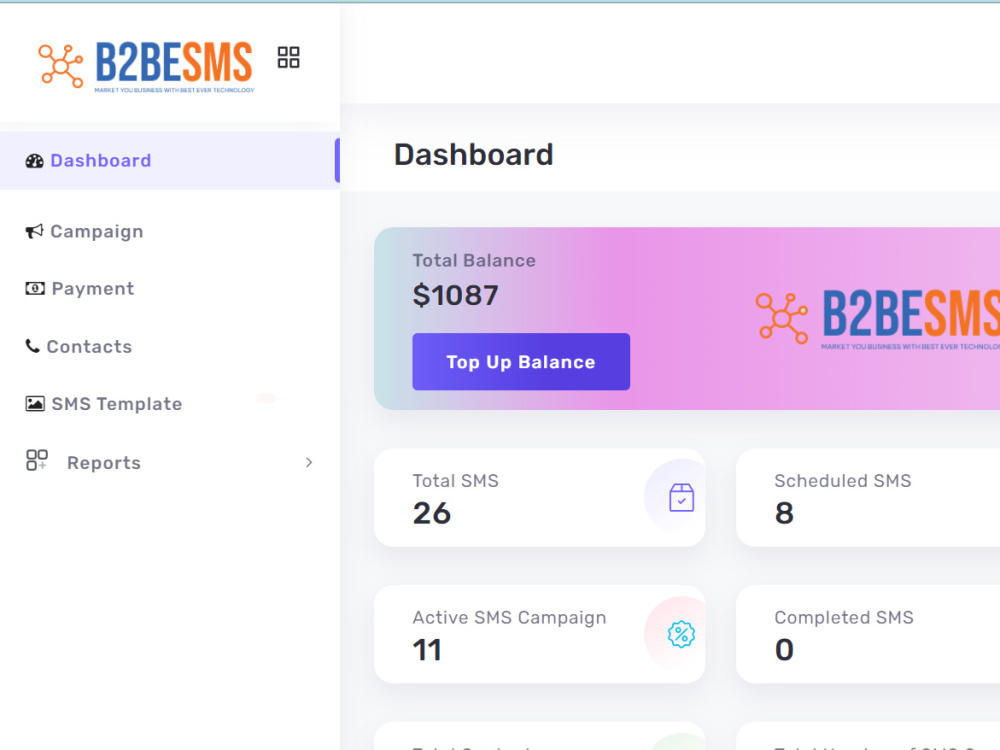Open the Reports menu item
The width and height of the screenshot is (1000, 750).
(170, 462)
